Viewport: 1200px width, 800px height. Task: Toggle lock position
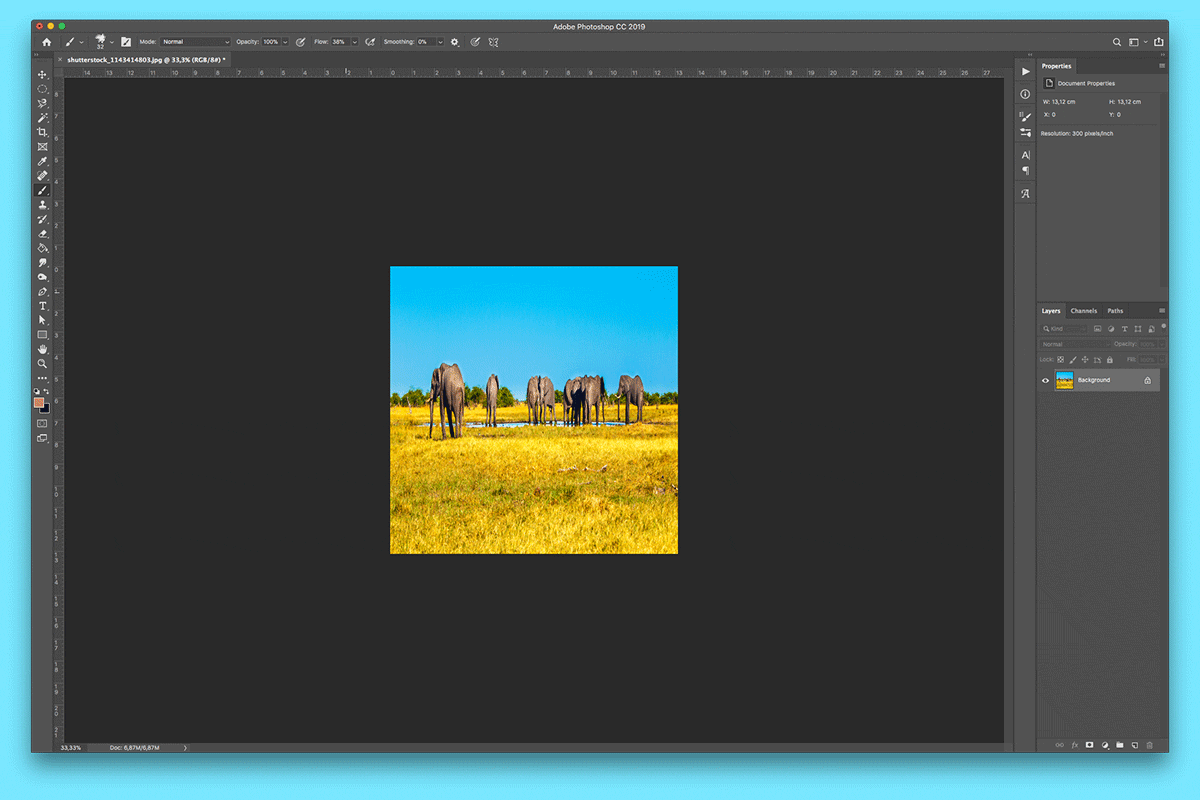click(1085, 359)
